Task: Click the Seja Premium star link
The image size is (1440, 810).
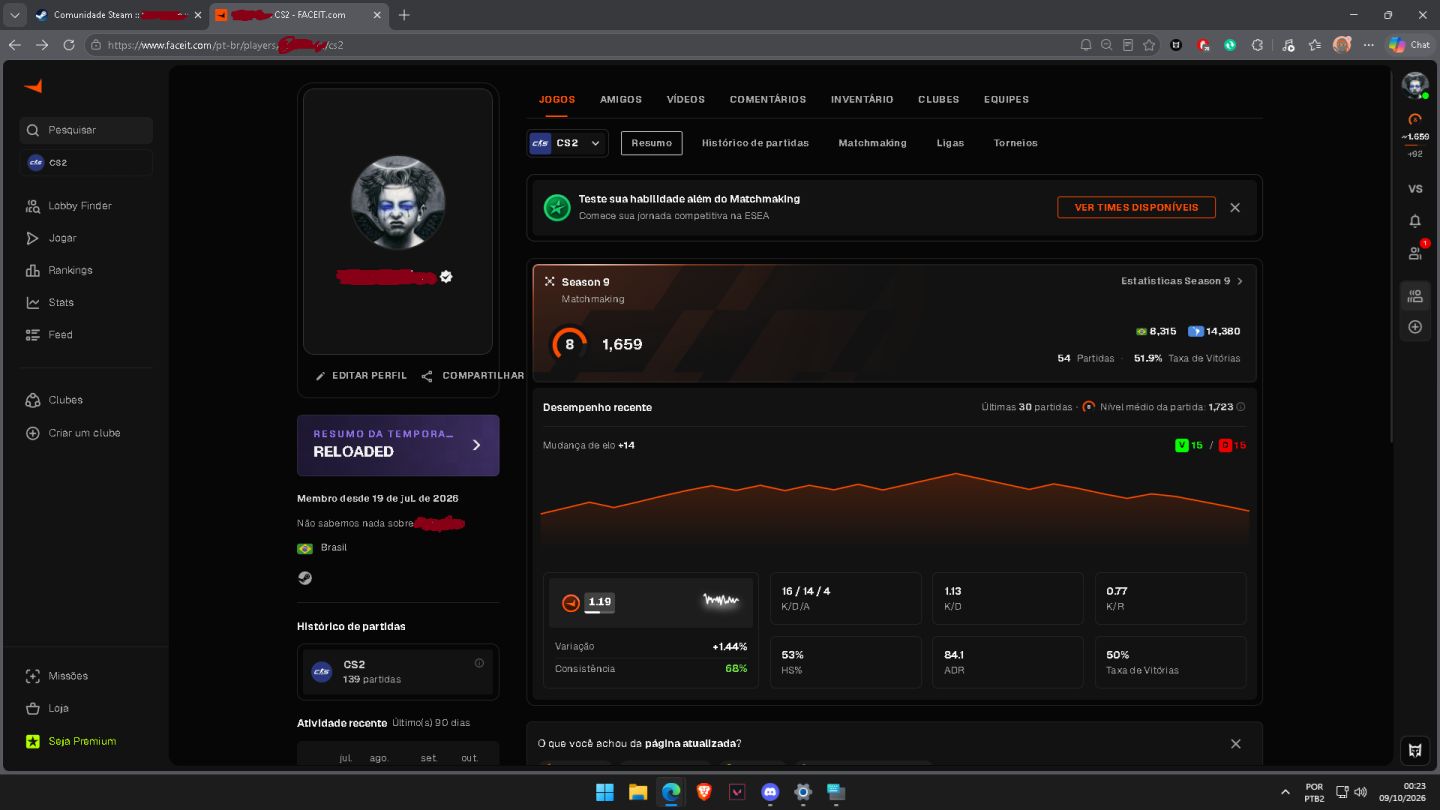Action: tap(70, 741)
